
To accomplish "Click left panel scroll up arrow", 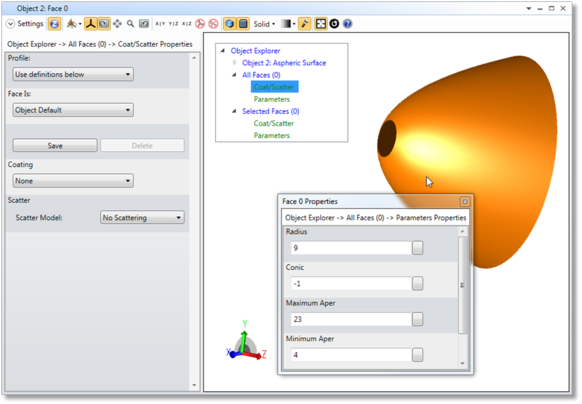I will pyautogui.click(x=194, y=58).
